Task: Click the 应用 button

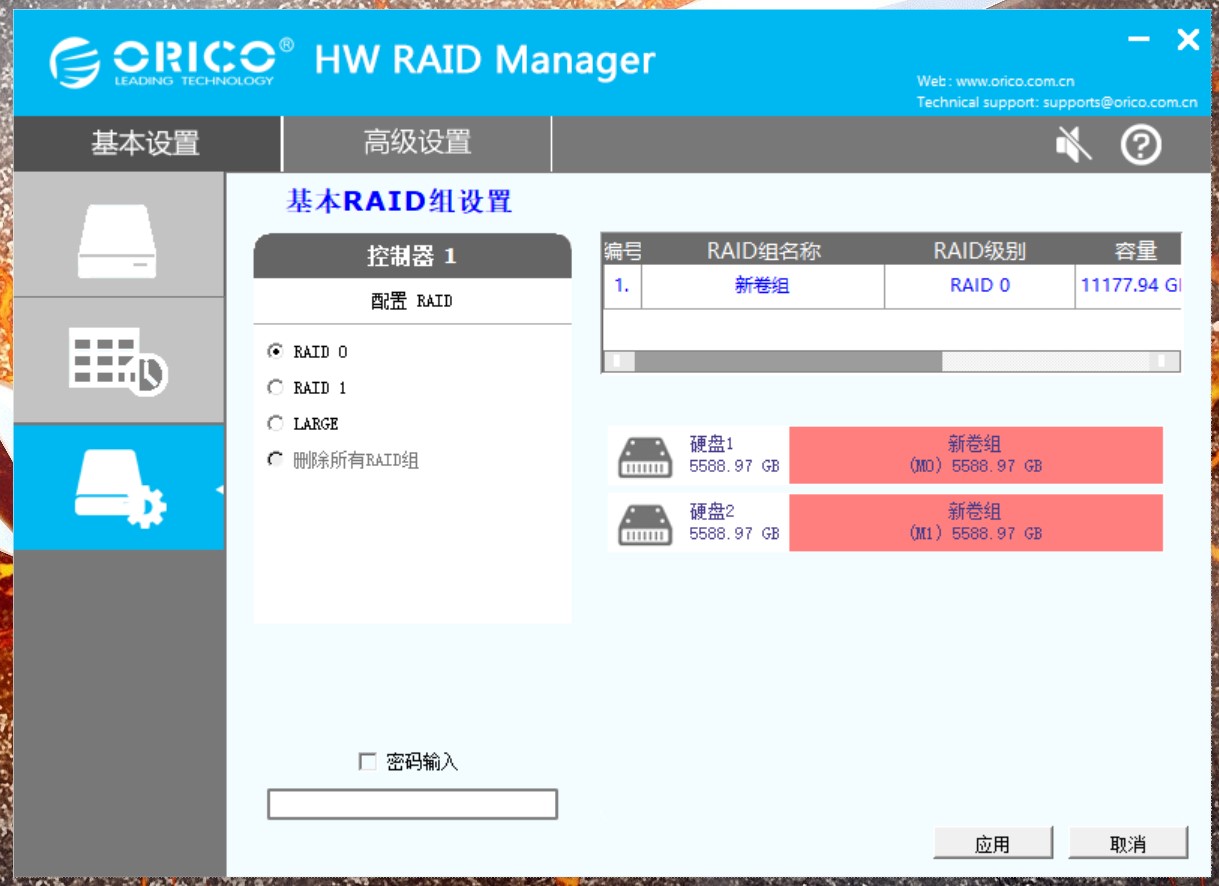Action: pyautogui.click(x=993, y=843)
